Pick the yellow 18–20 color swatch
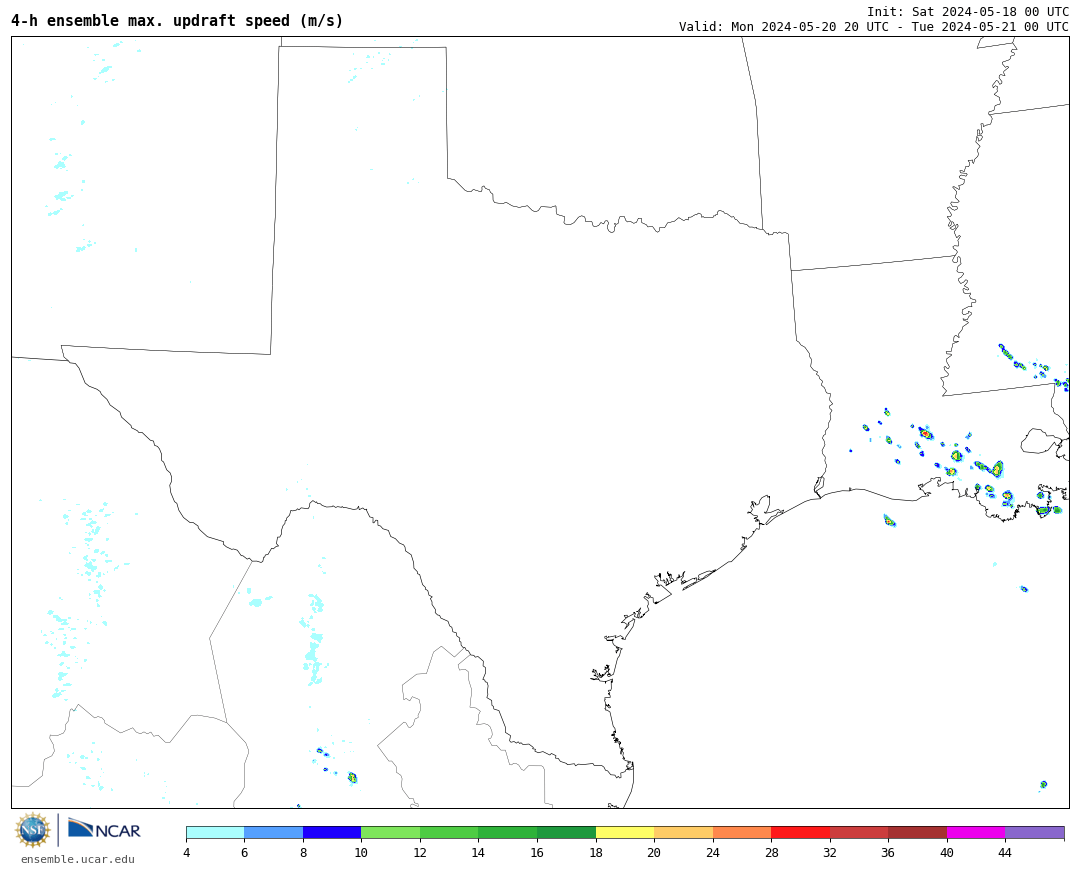1080x871 pixels. [x=625, y=833]
